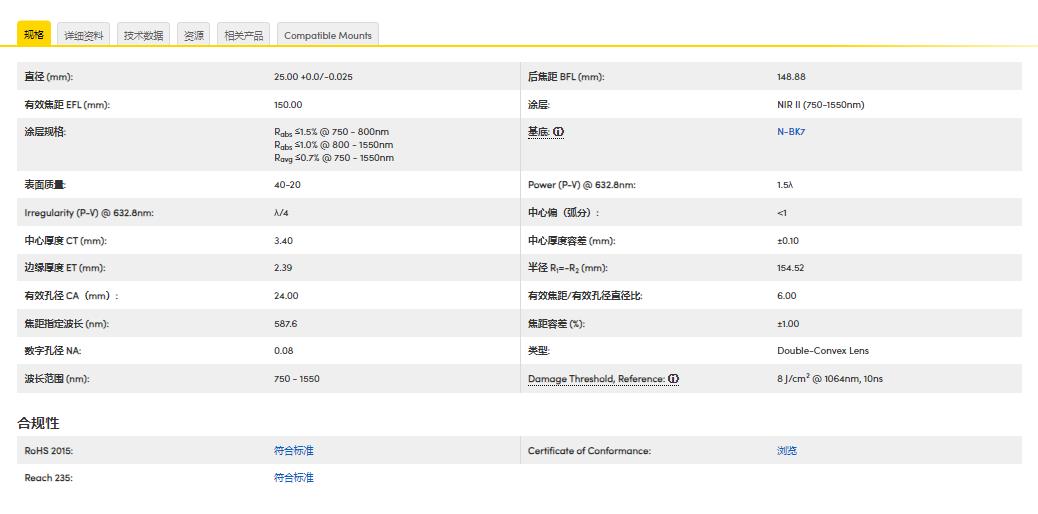Click the info icon next to 基底
1038x514 pixels.
point(559,132)
